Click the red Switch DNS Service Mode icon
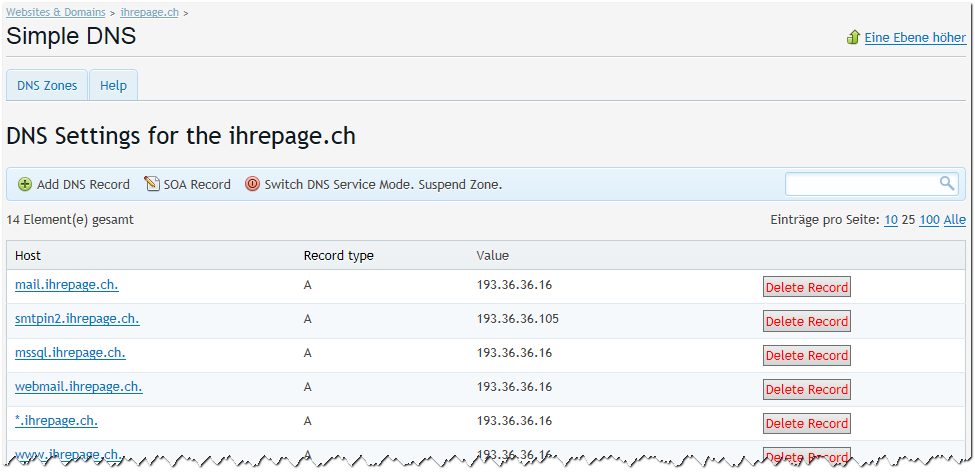Viewport: 975px width, 476px height. pyautogui.click(x=252, y=184)
